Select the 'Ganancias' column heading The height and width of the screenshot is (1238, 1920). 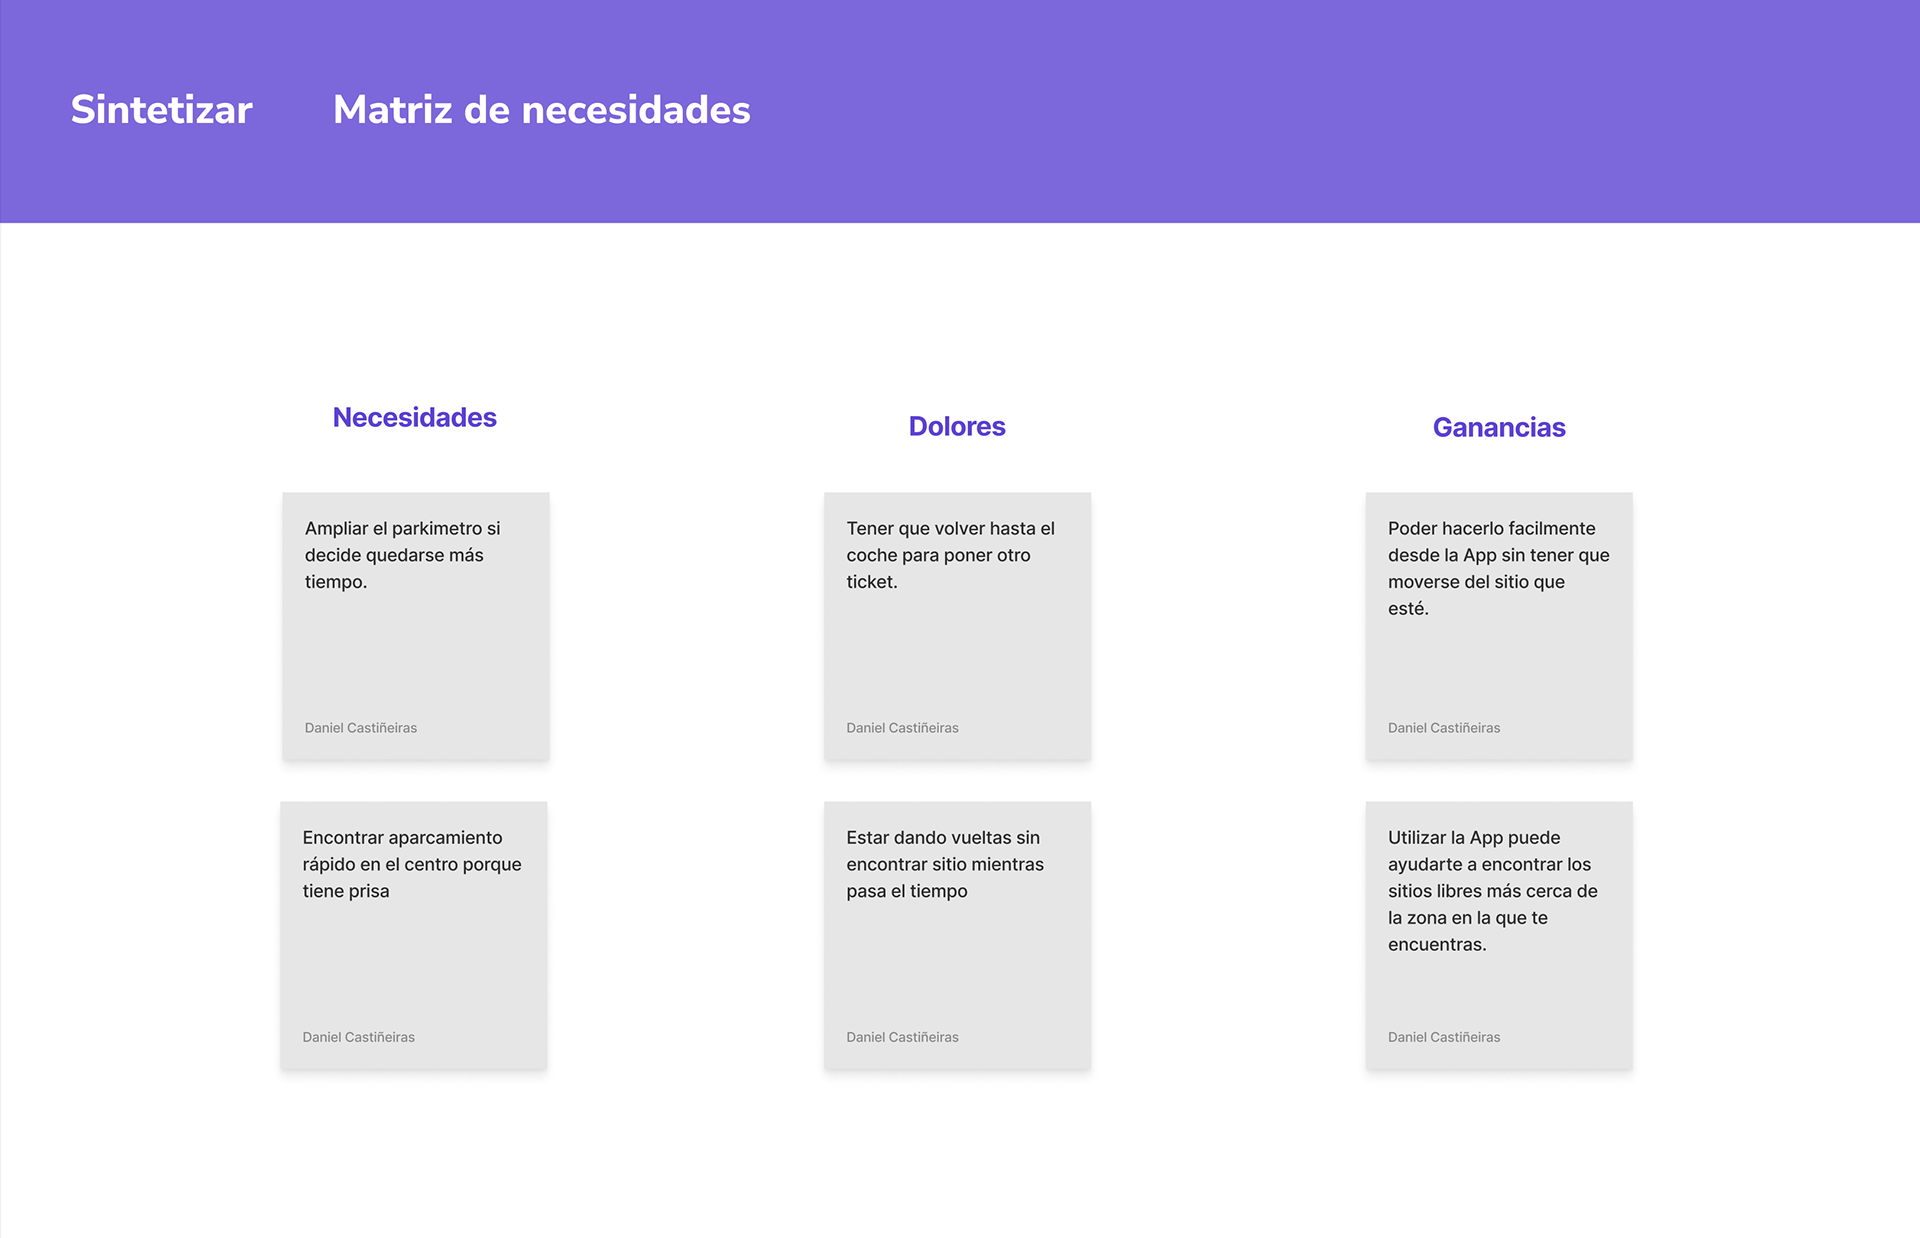pos(1499,427)
